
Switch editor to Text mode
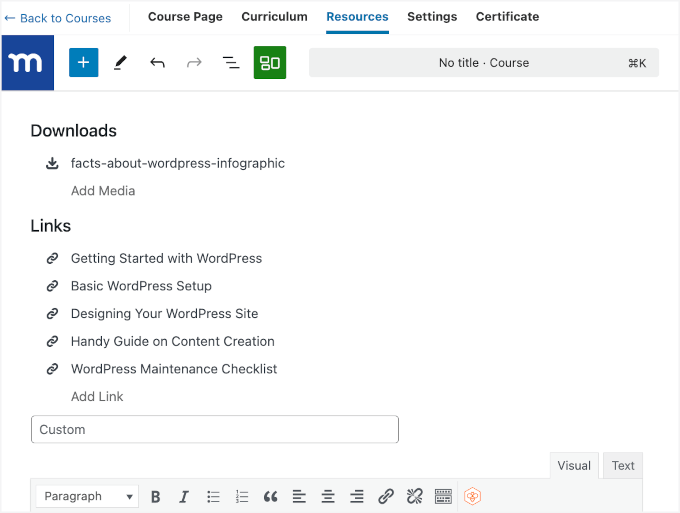(x=623, y=466)
